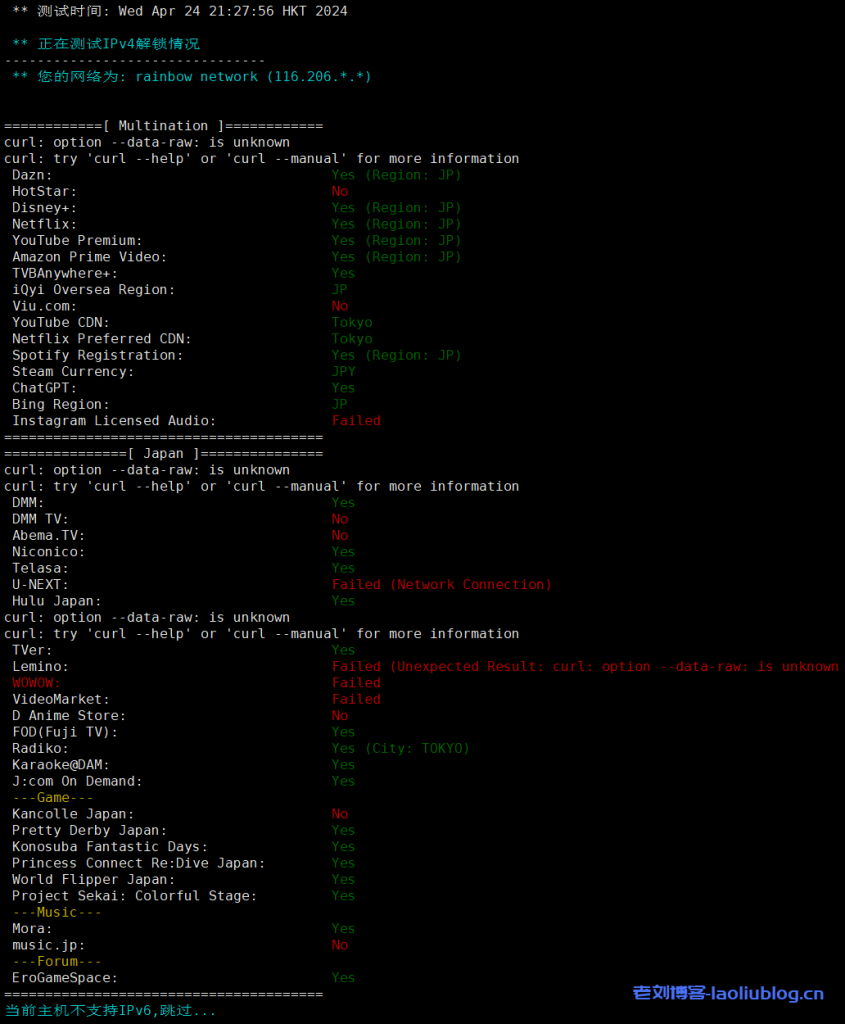
Task: Click the IPv6 not supported message
Action: (x=110, y=1011)
